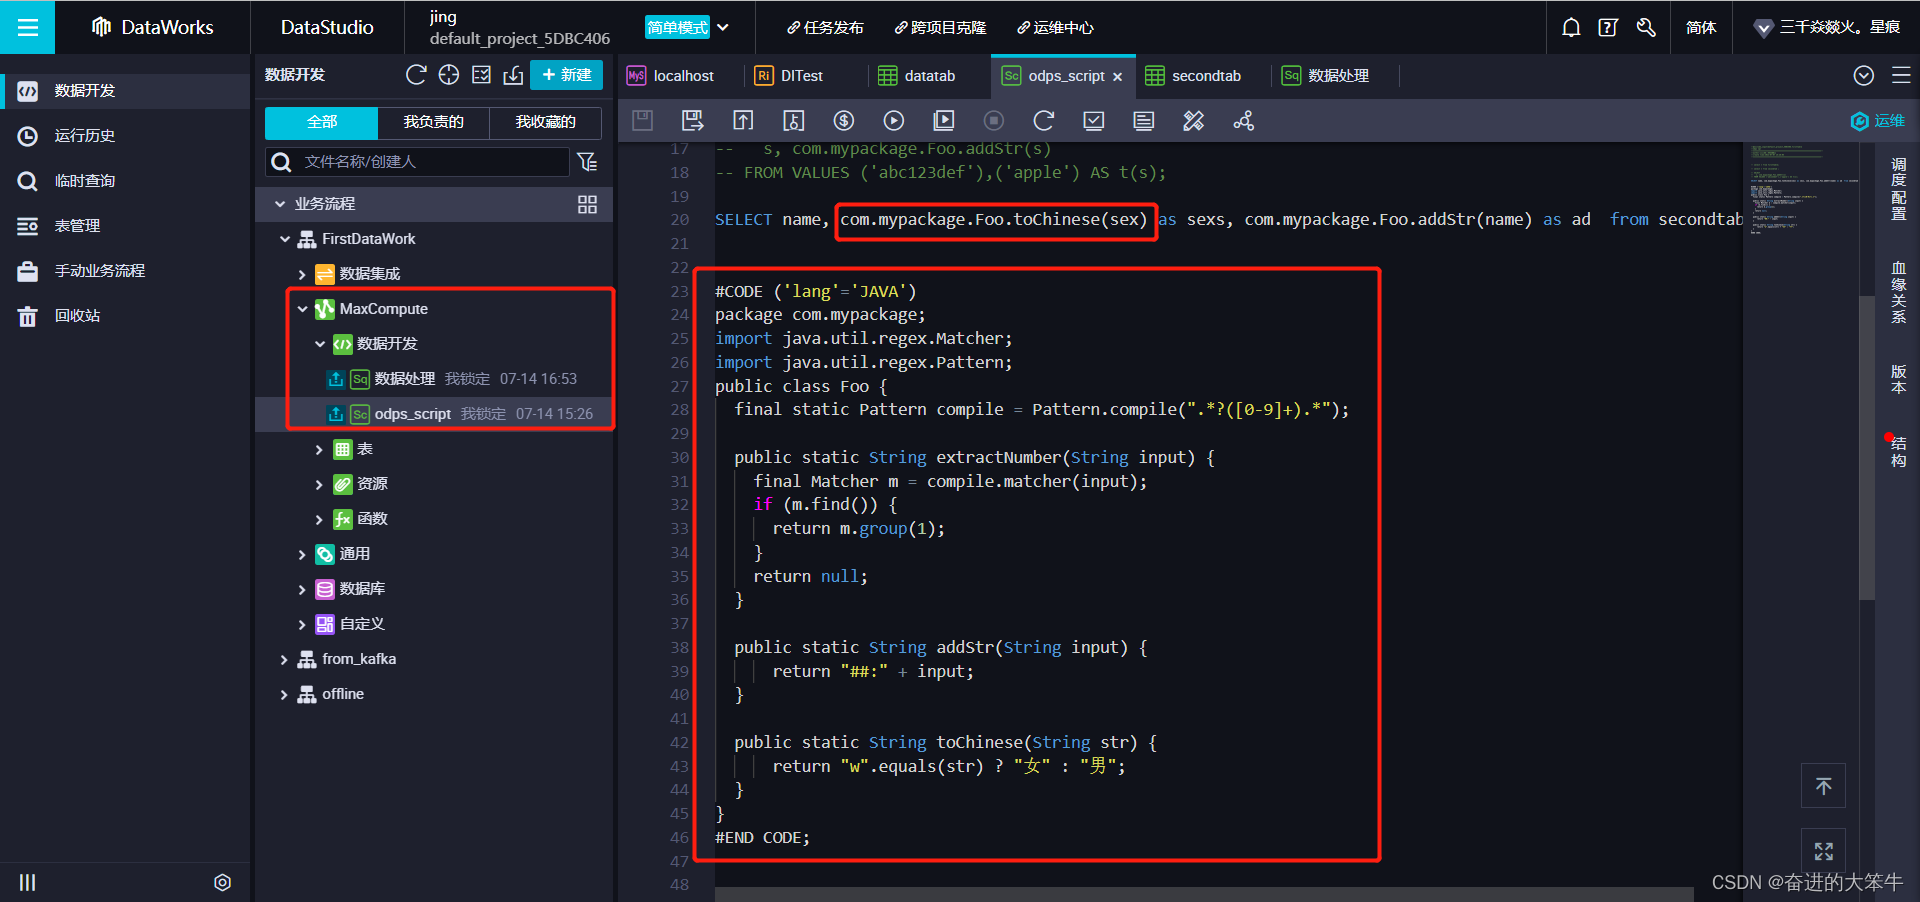Open the tab options lines menu

pyautogui.click(x=1901, y=75)
